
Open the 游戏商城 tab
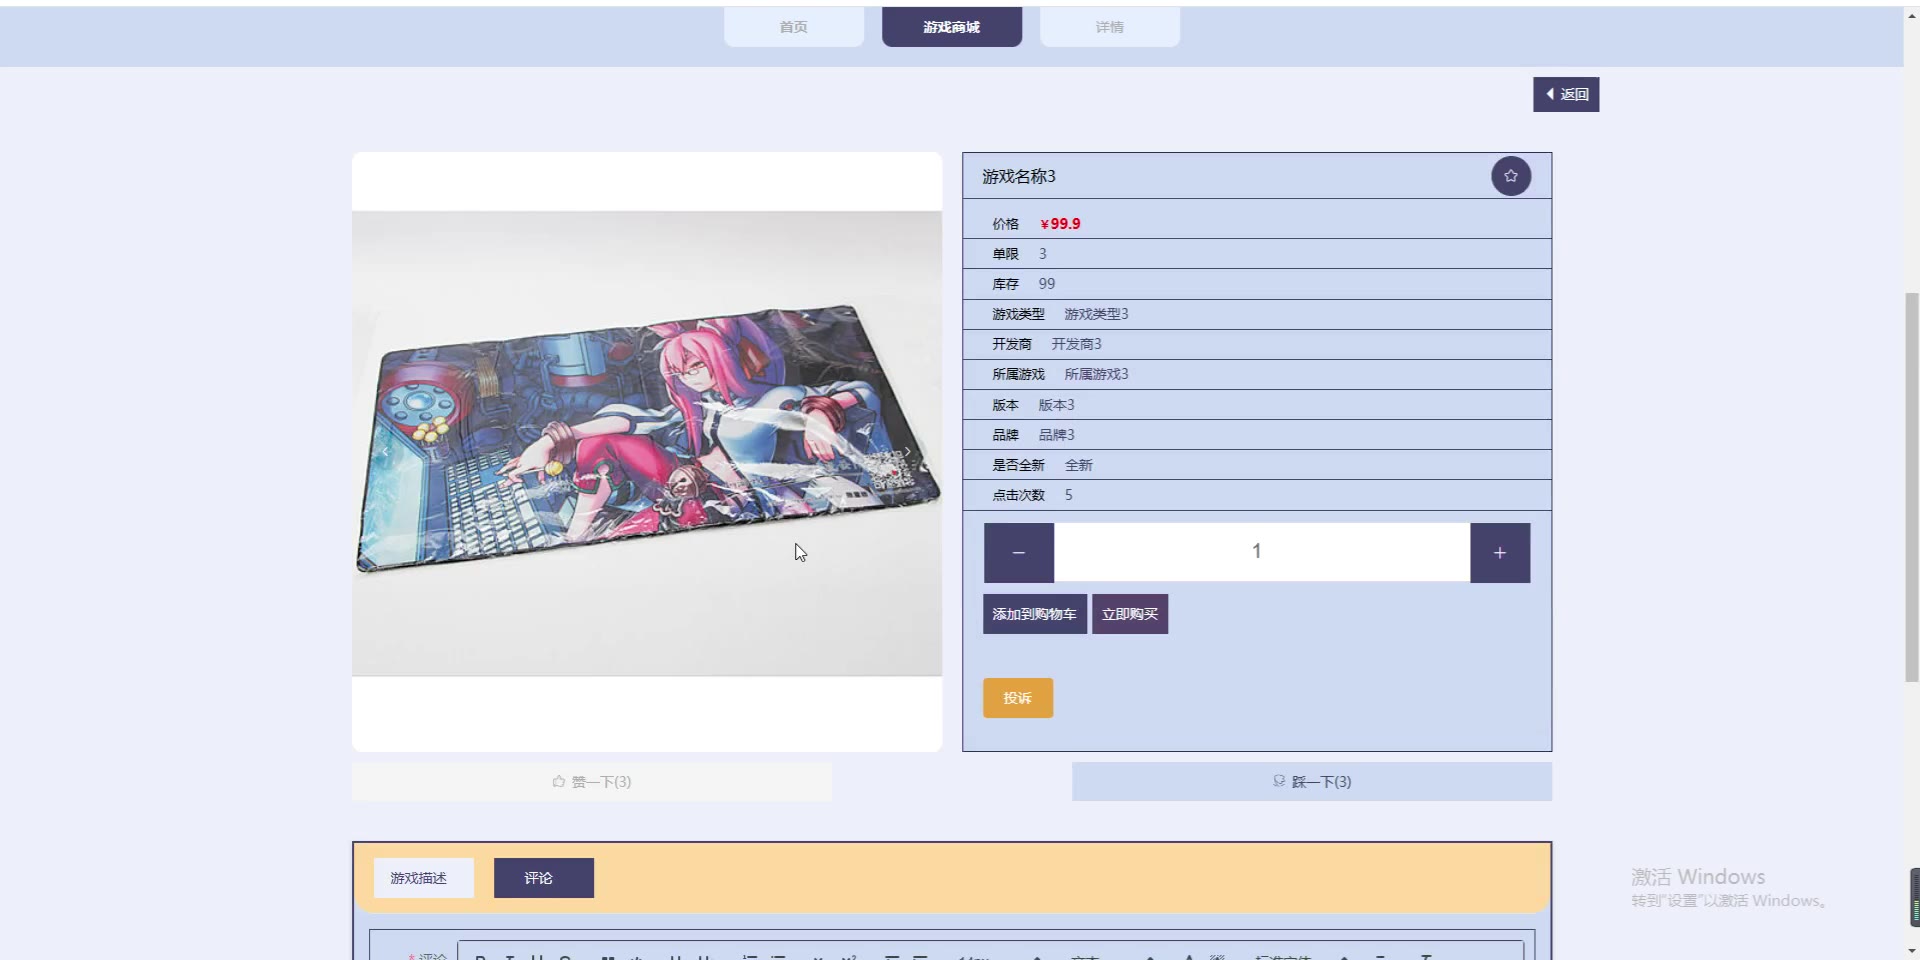pos(952,27)
